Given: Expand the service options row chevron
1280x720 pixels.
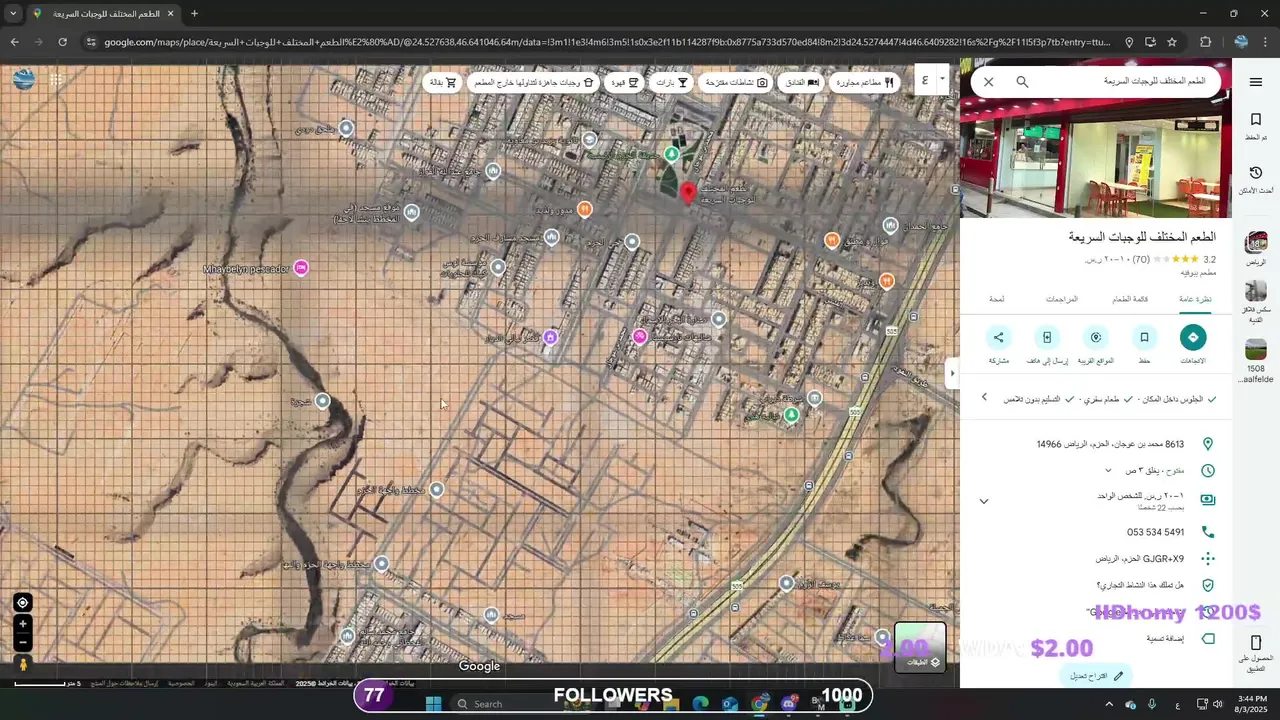Looking at the screenshot, I should click(984, 398).
